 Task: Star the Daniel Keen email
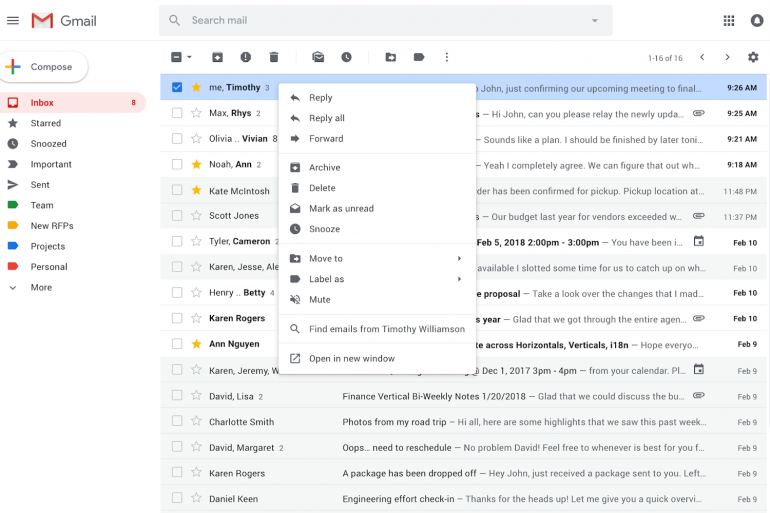click(196, 498)
